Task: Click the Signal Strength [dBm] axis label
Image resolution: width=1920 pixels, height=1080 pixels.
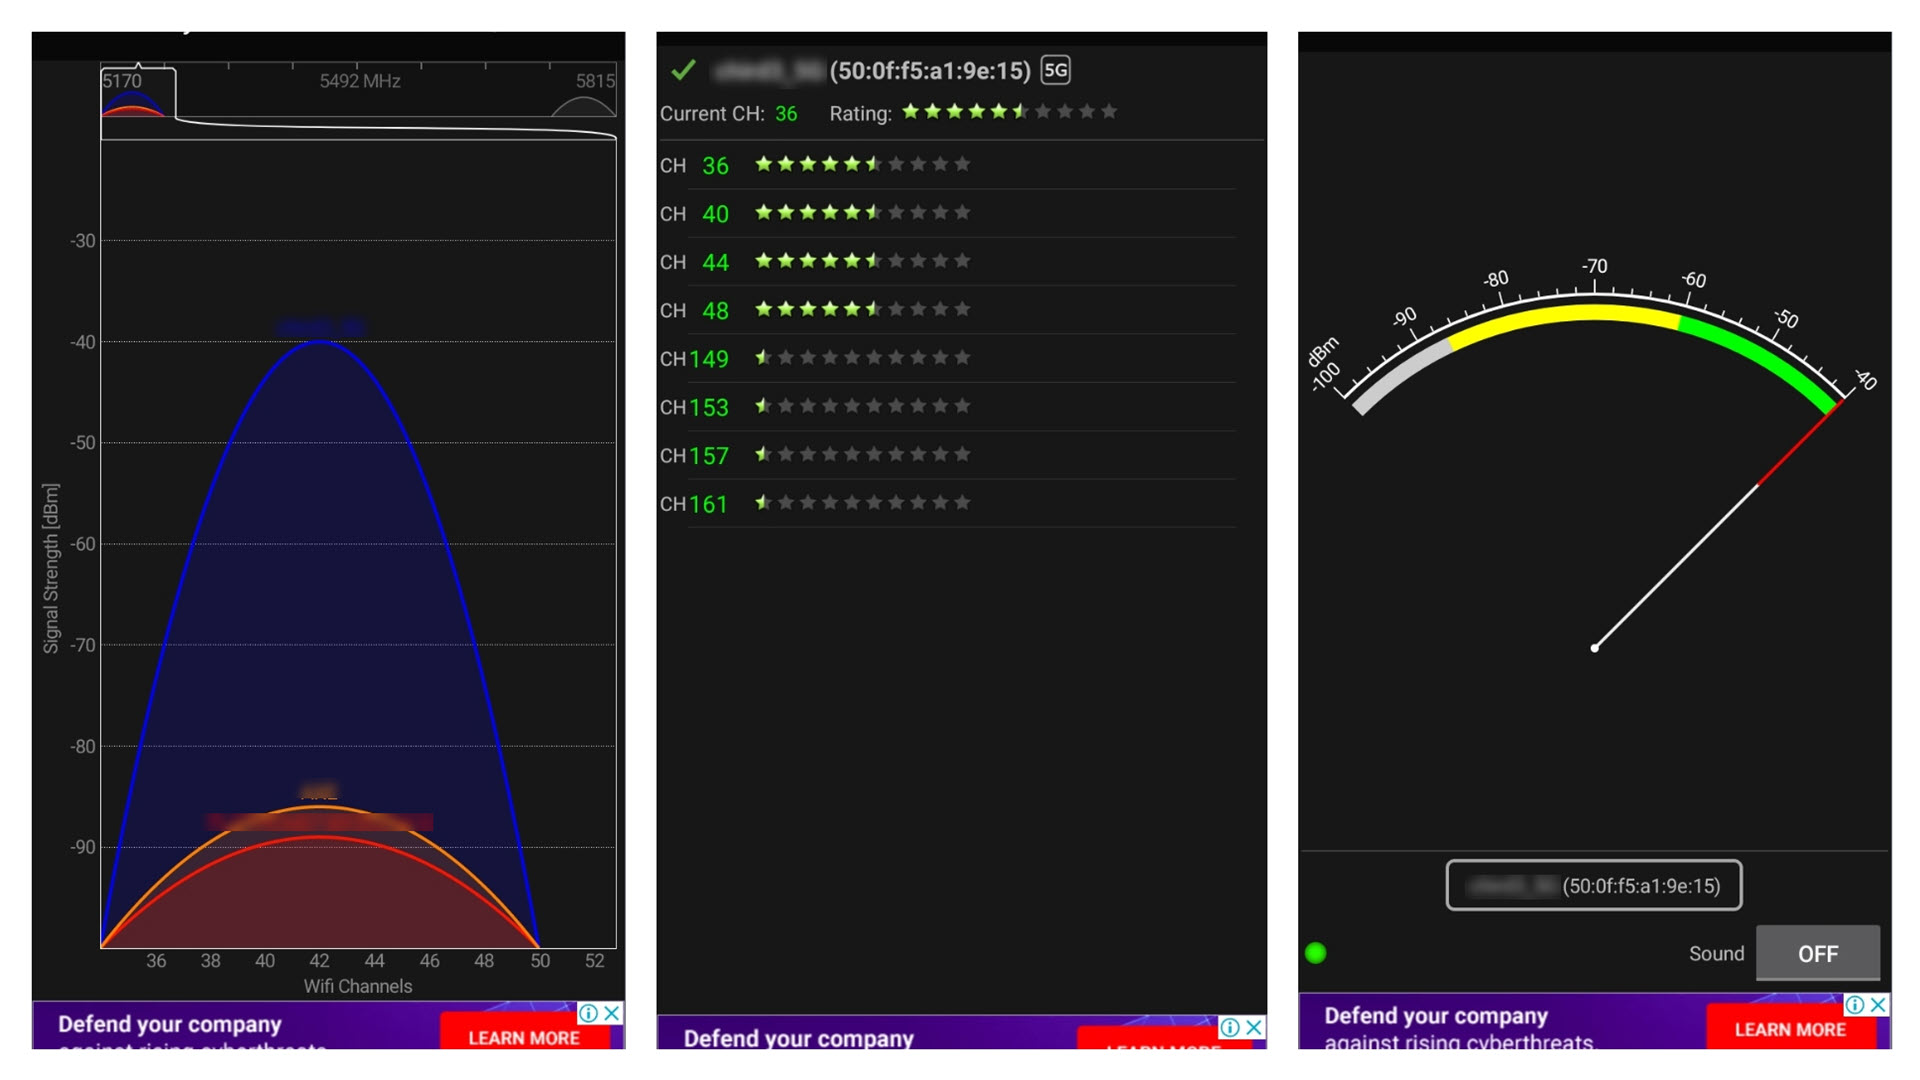Action: click(51, 568)
